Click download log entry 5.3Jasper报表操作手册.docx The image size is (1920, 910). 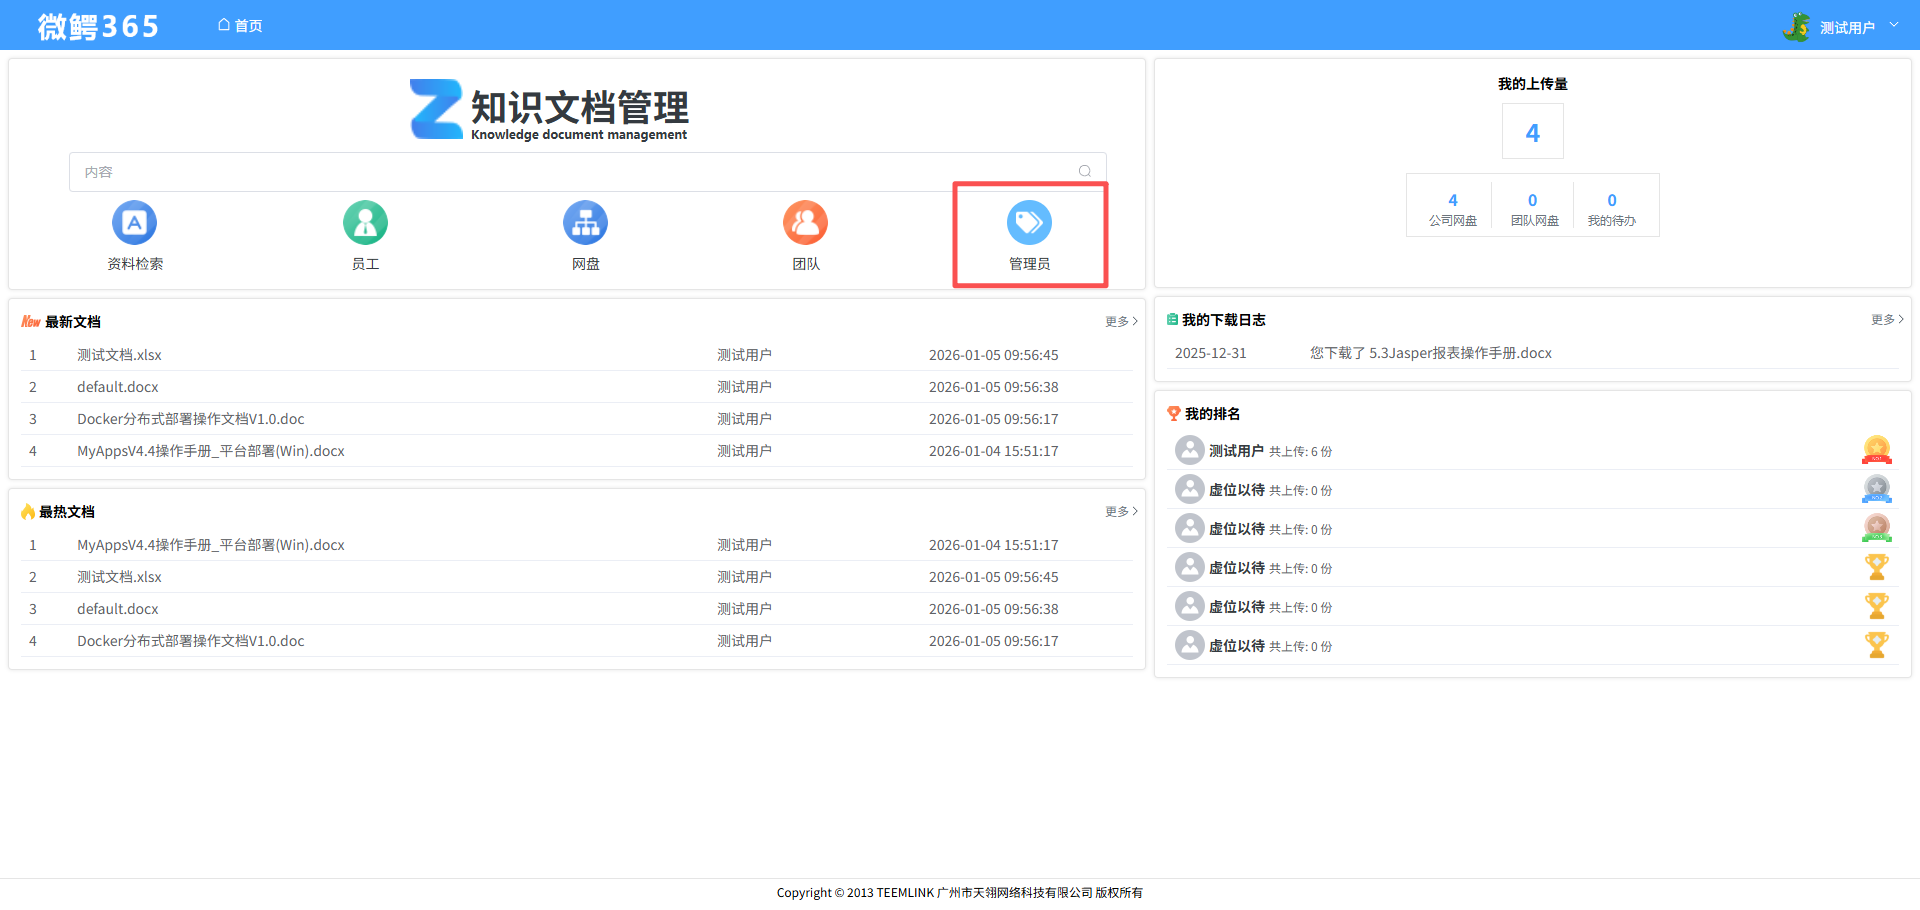click(x=1431, y=353)
